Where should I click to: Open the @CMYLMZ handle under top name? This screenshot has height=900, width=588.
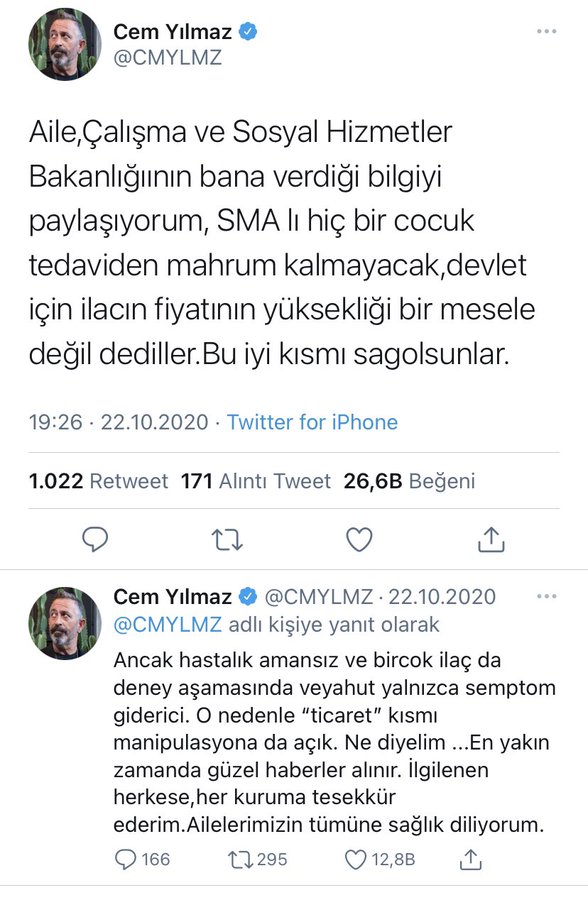(x=167, y=58)
